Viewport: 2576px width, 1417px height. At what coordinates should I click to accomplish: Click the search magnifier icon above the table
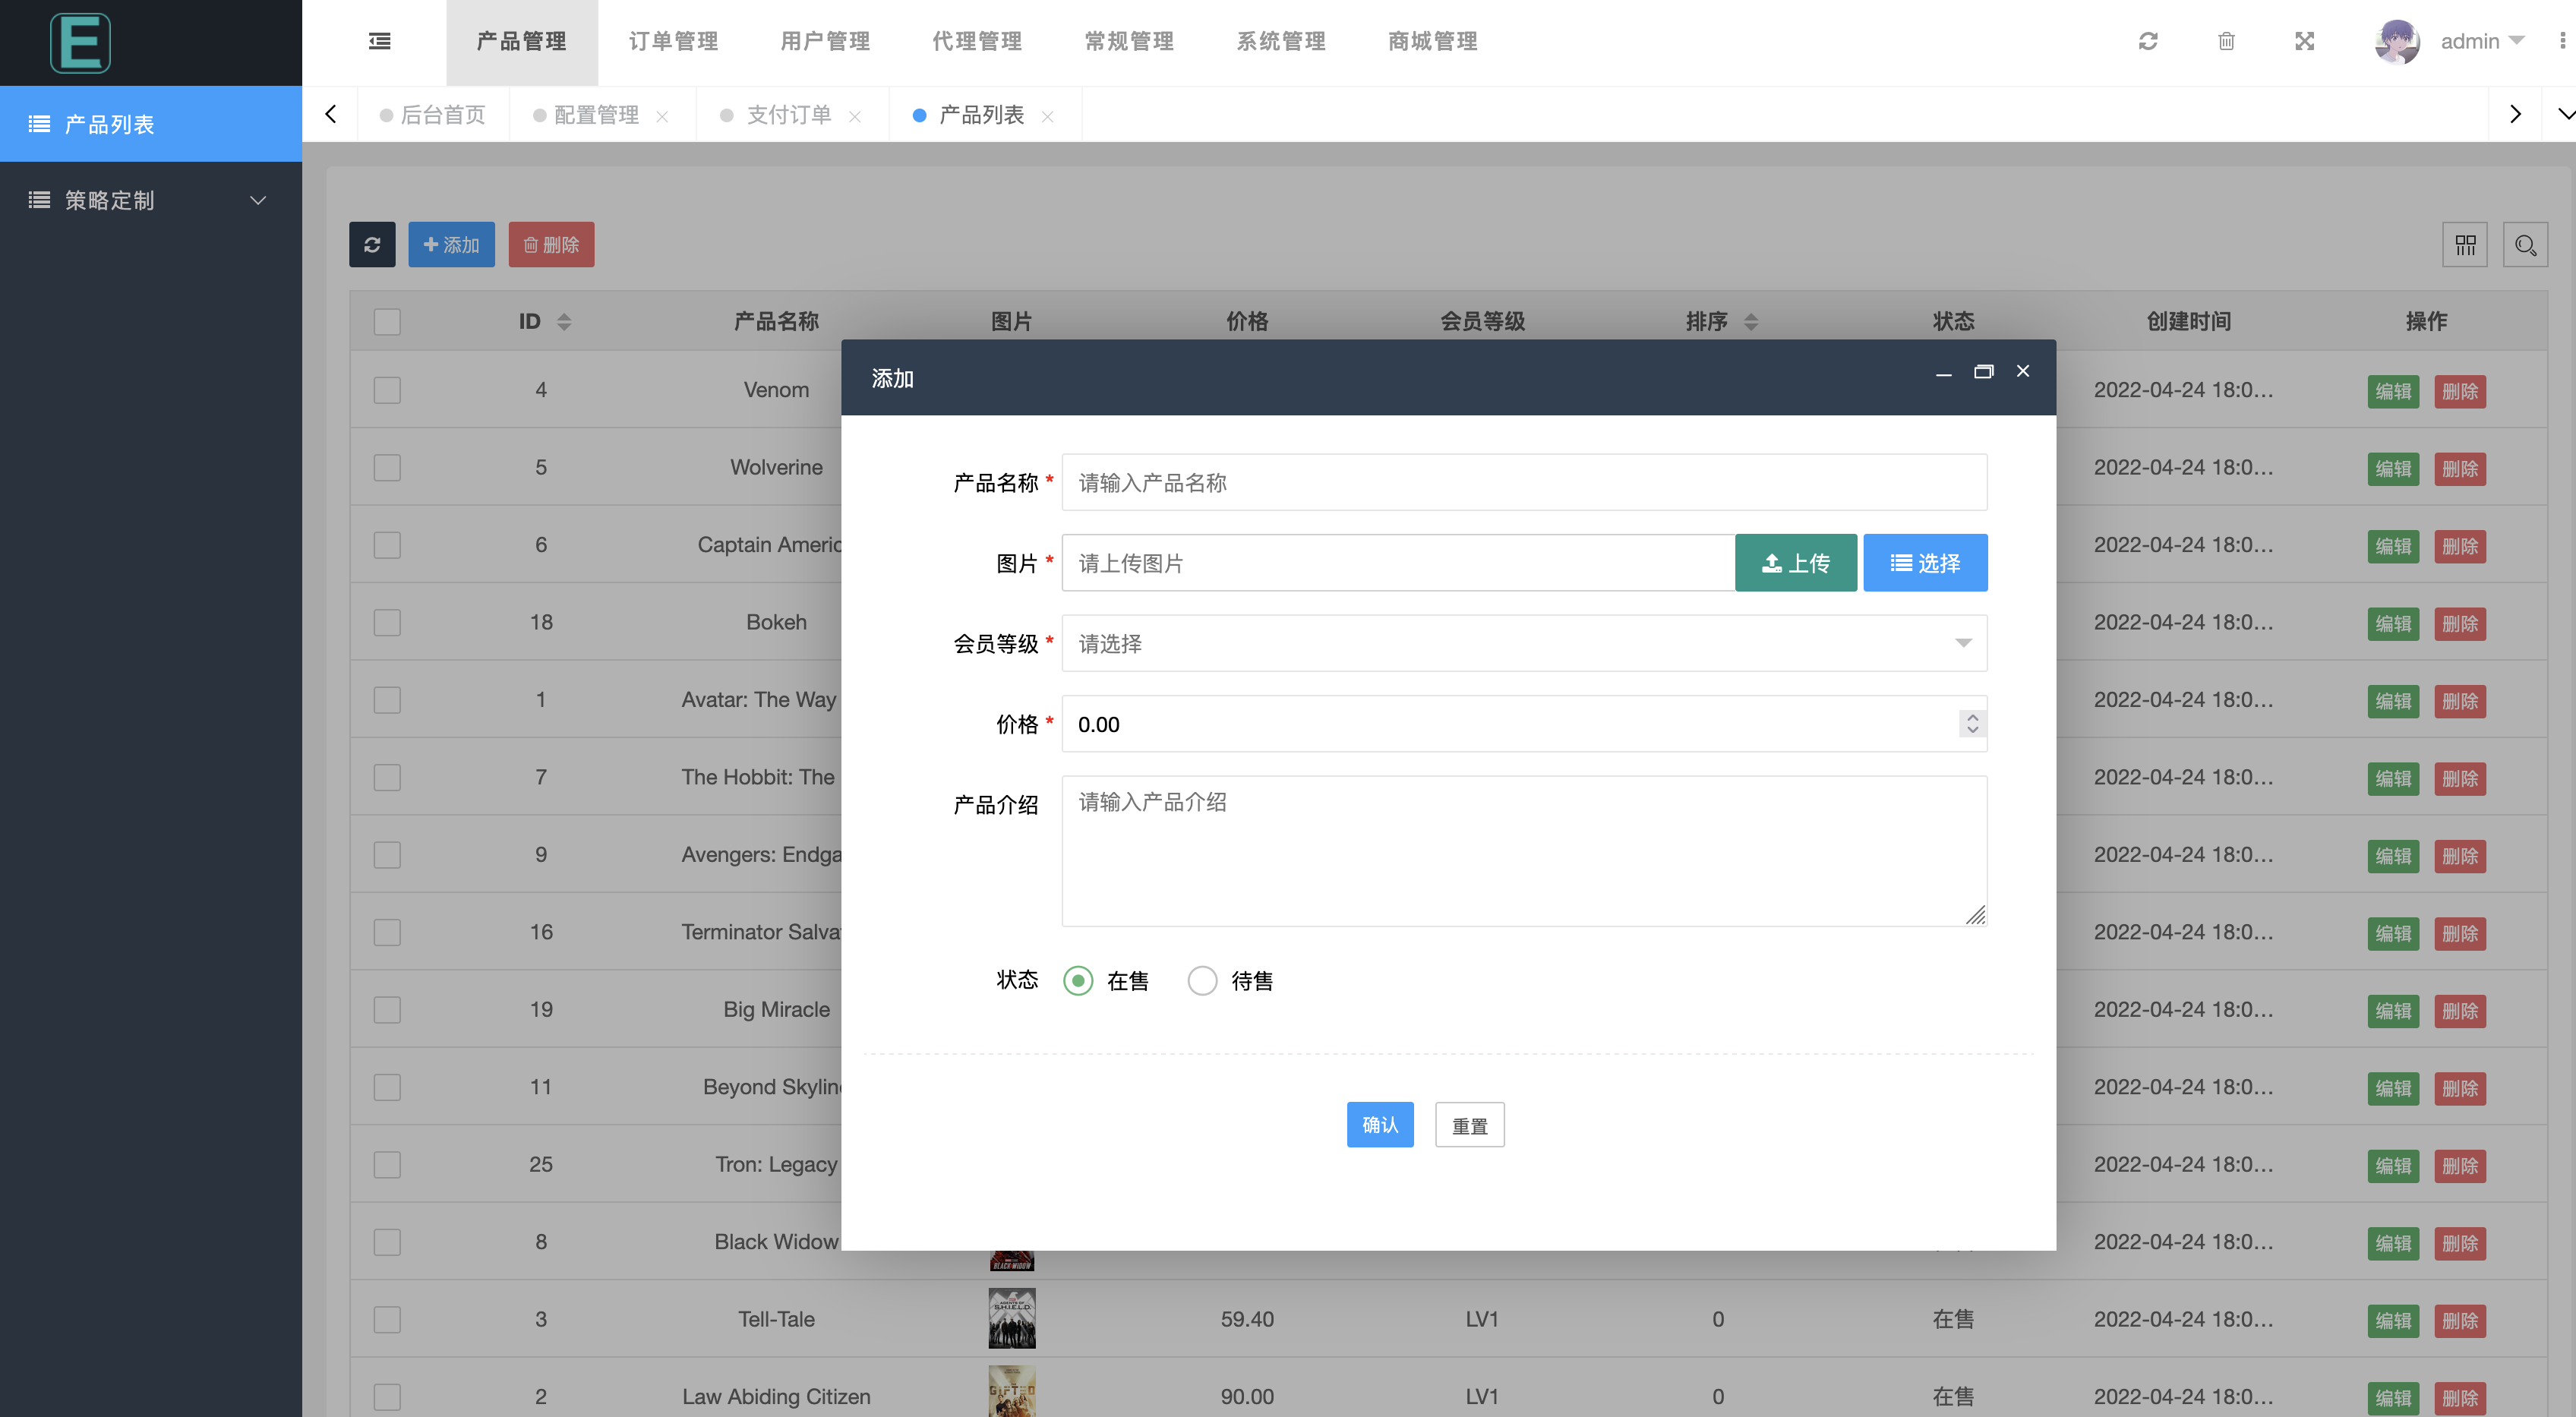[2525, 244]
